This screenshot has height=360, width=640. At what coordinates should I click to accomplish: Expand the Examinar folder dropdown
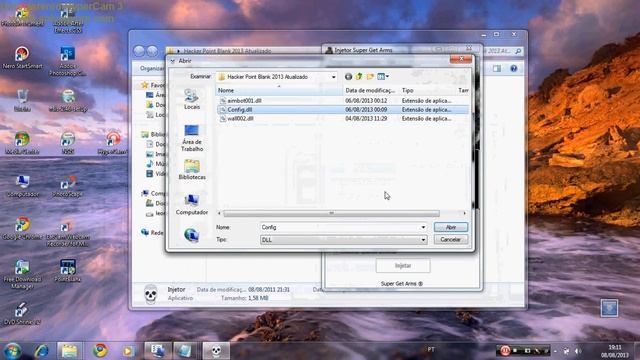point(333,77)
